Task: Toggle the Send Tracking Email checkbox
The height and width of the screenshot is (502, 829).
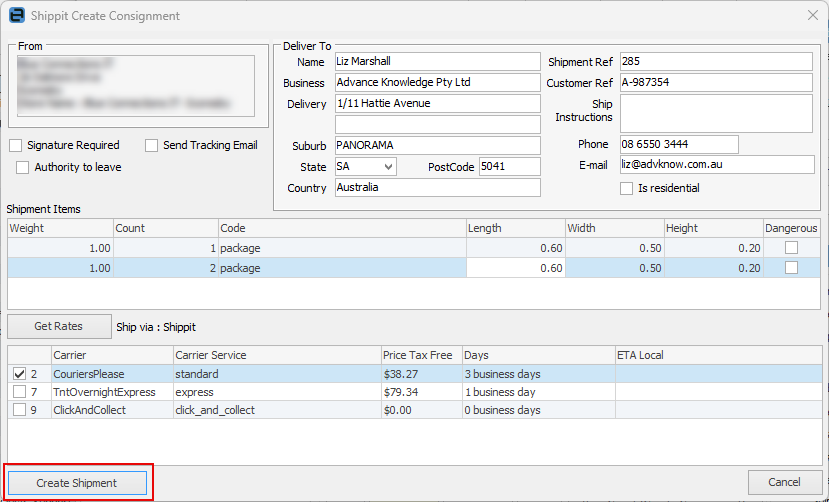Action: point(152,145)
